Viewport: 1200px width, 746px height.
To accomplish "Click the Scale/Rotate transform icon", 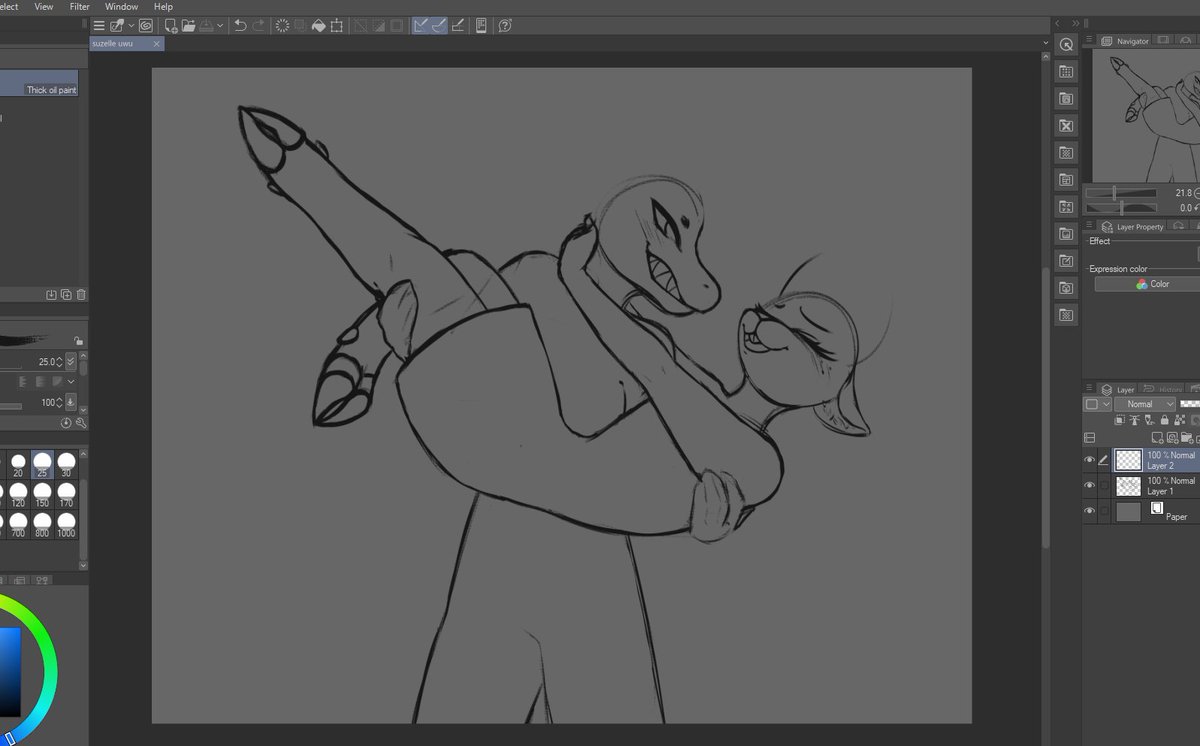I will pos(337,25).
